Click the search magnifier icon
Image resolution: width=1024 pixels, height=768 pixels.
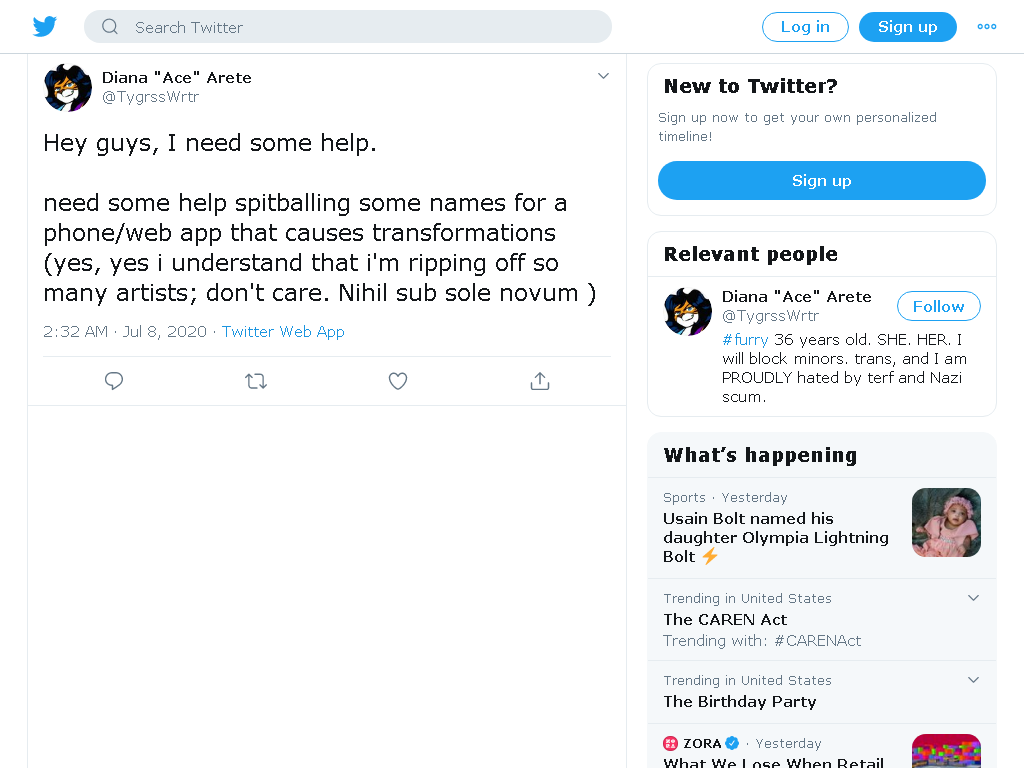[110, 27]
